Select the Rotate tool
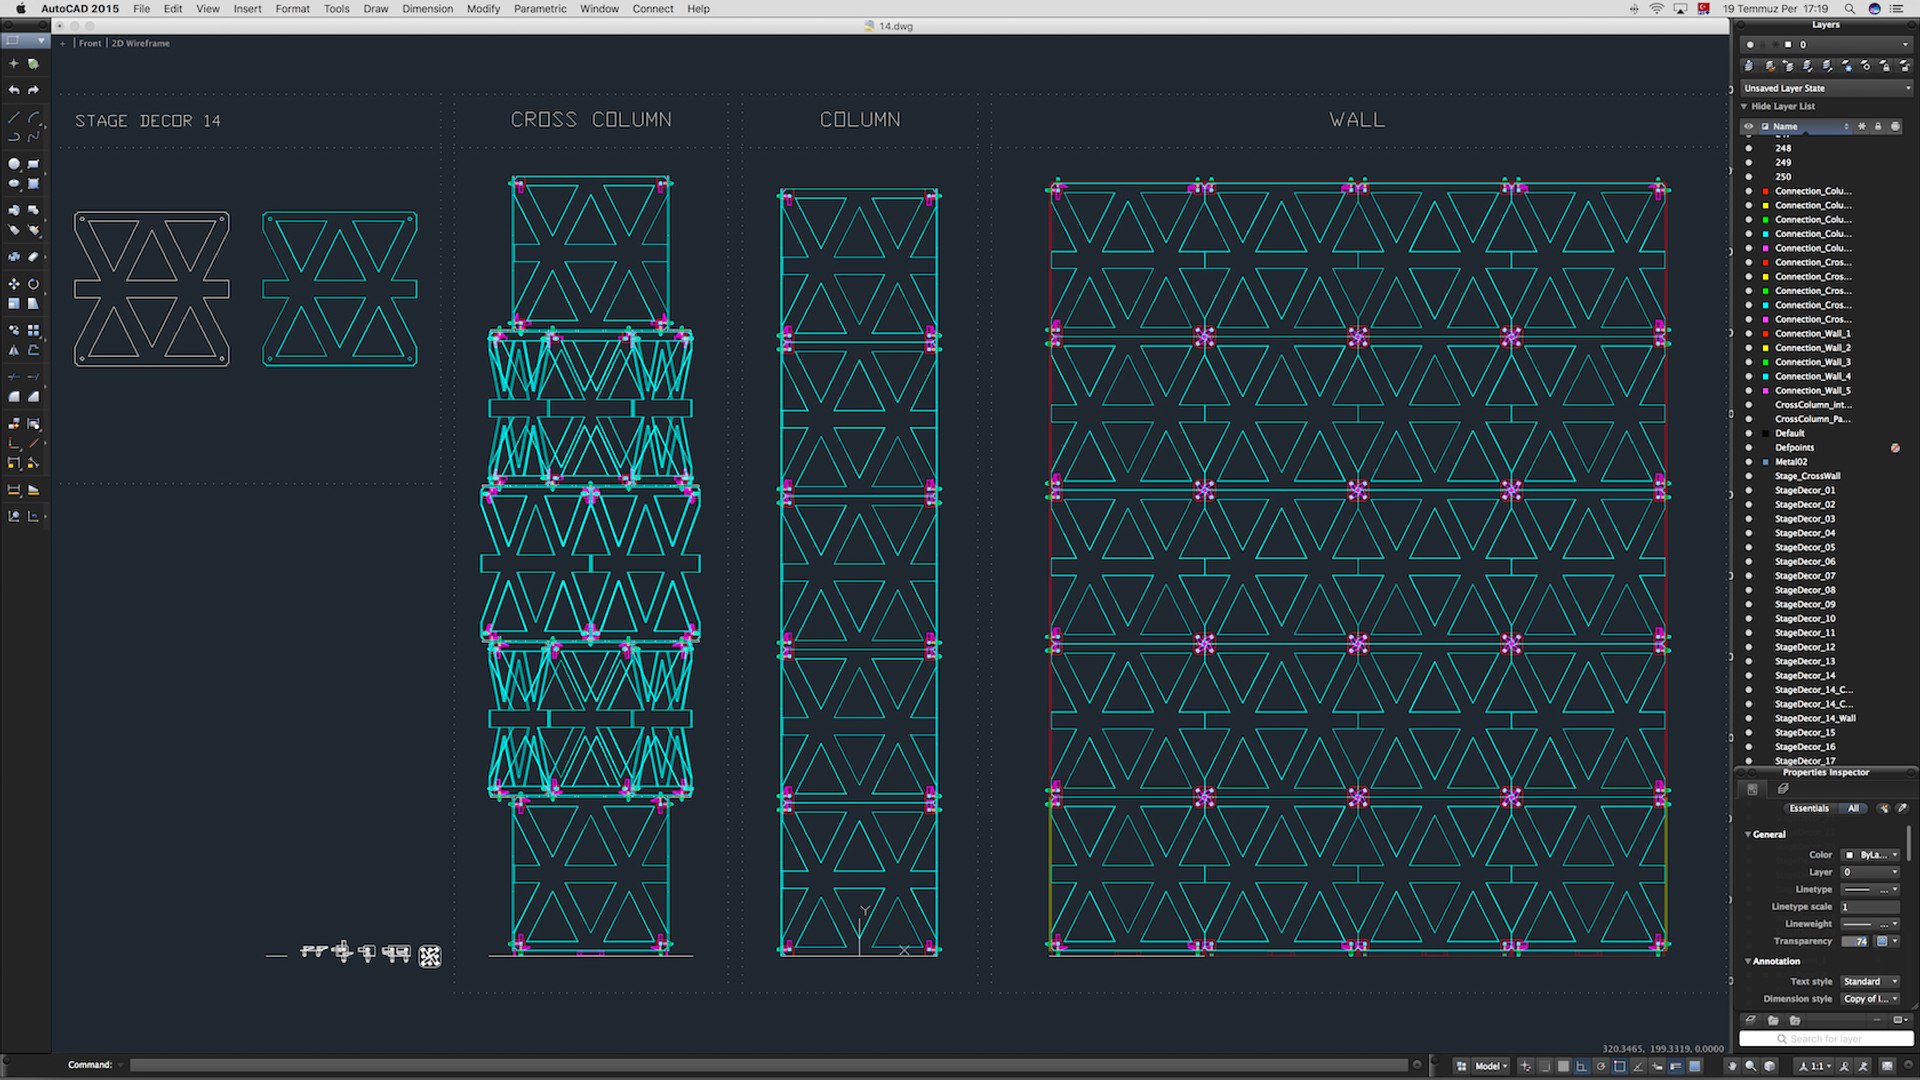1920x1080 pixels. click(x=33, y=284)
